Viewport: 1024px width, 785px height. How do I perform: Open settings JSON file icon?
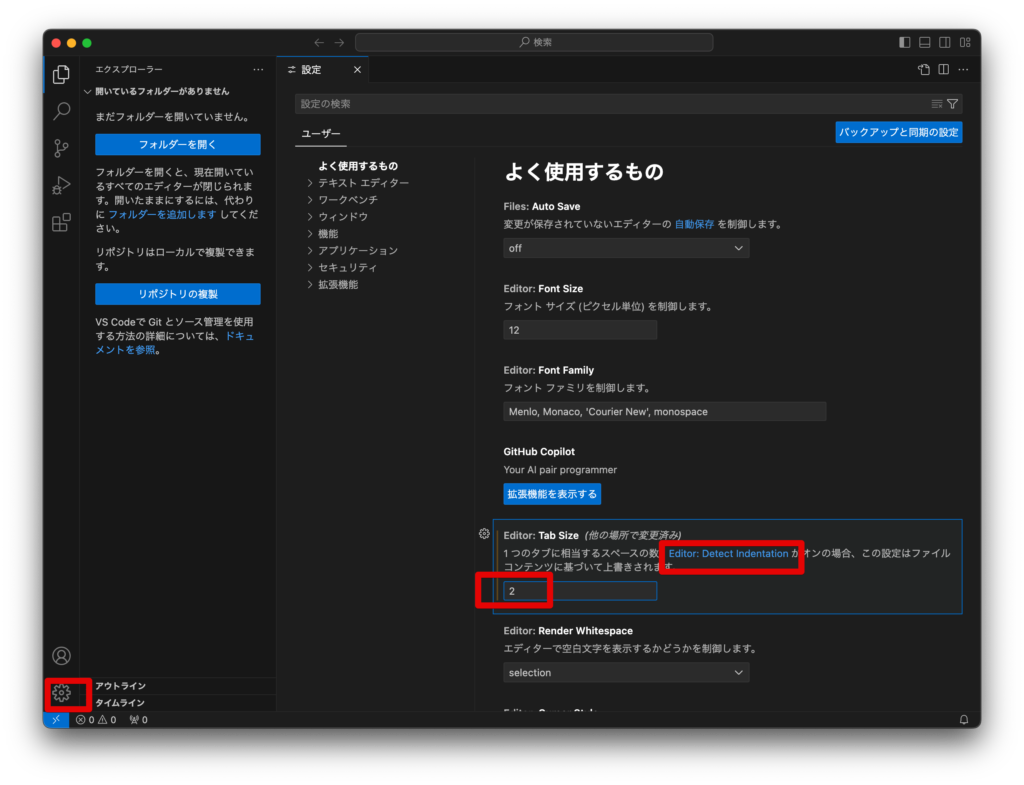click(923, 69)
